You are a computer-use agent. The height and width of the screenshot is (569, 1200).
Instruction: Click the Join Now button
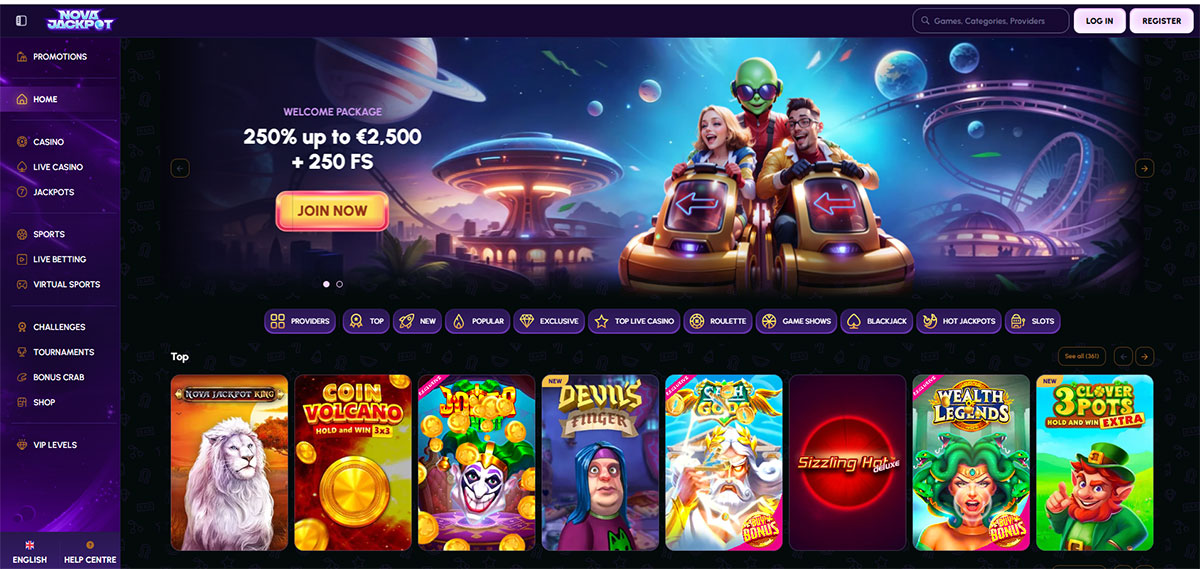click(x=332, y=211)
